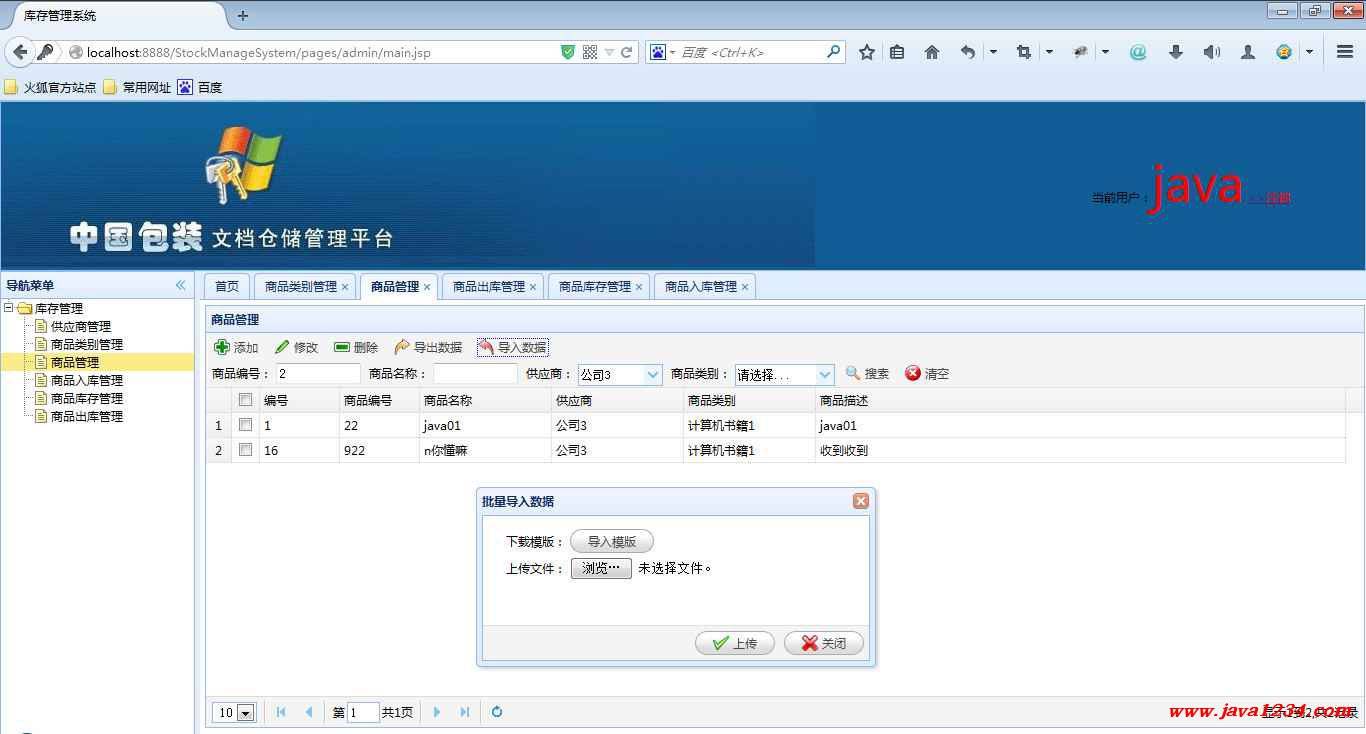Collapse the navigation menu panel
This screenshot has height=734, width=1366.
[181, 285]
